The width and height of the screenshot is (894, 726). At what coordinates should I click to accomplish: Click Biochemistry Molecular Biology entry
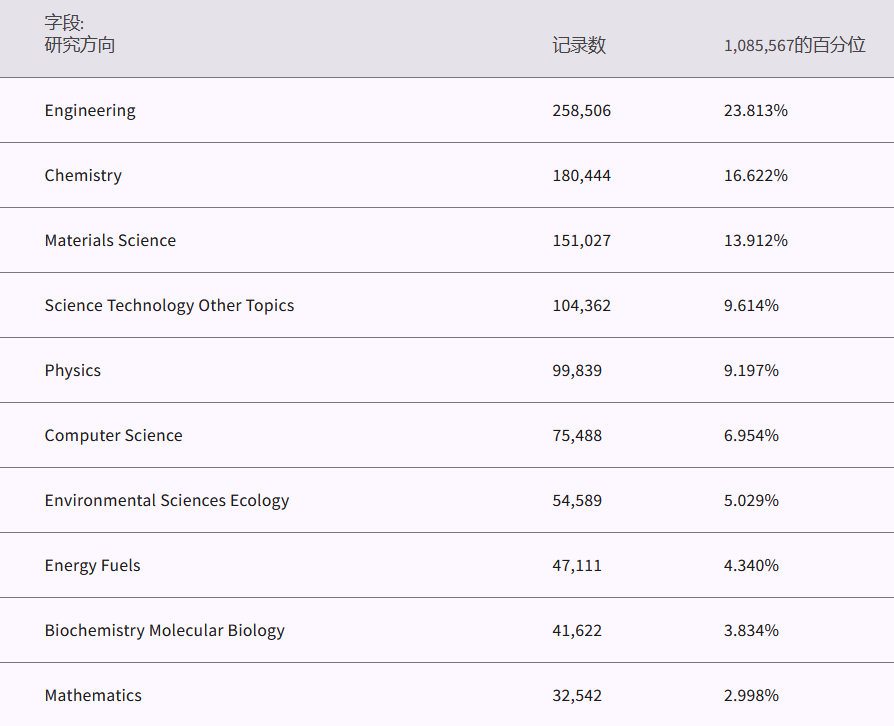164,631
